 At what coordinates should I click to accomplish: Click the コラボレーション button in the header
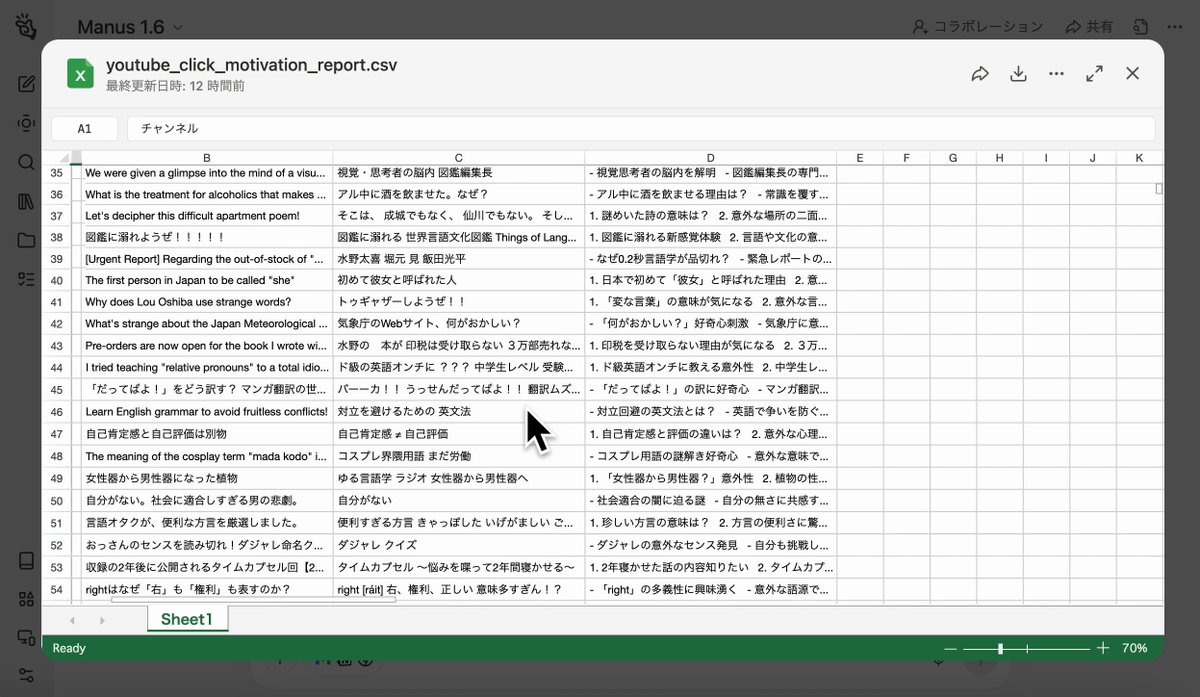pos(977,27)
